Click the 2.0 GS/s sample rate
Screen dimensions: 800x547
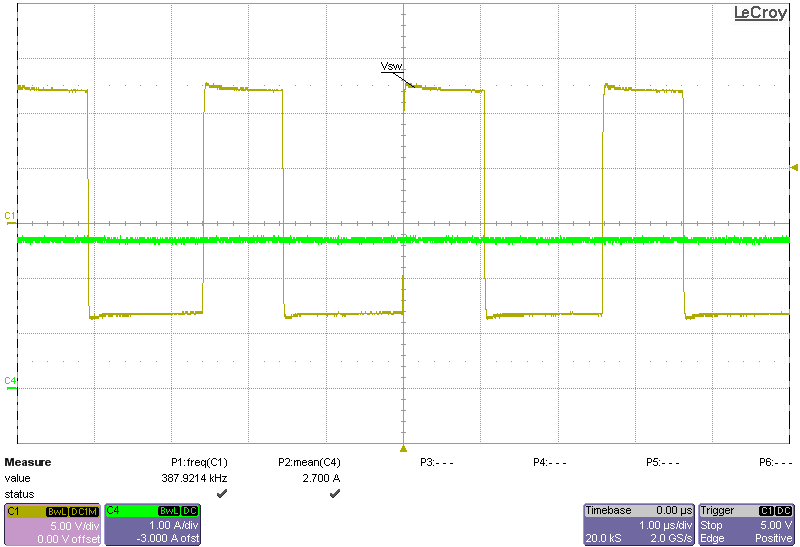pos(671,538)
